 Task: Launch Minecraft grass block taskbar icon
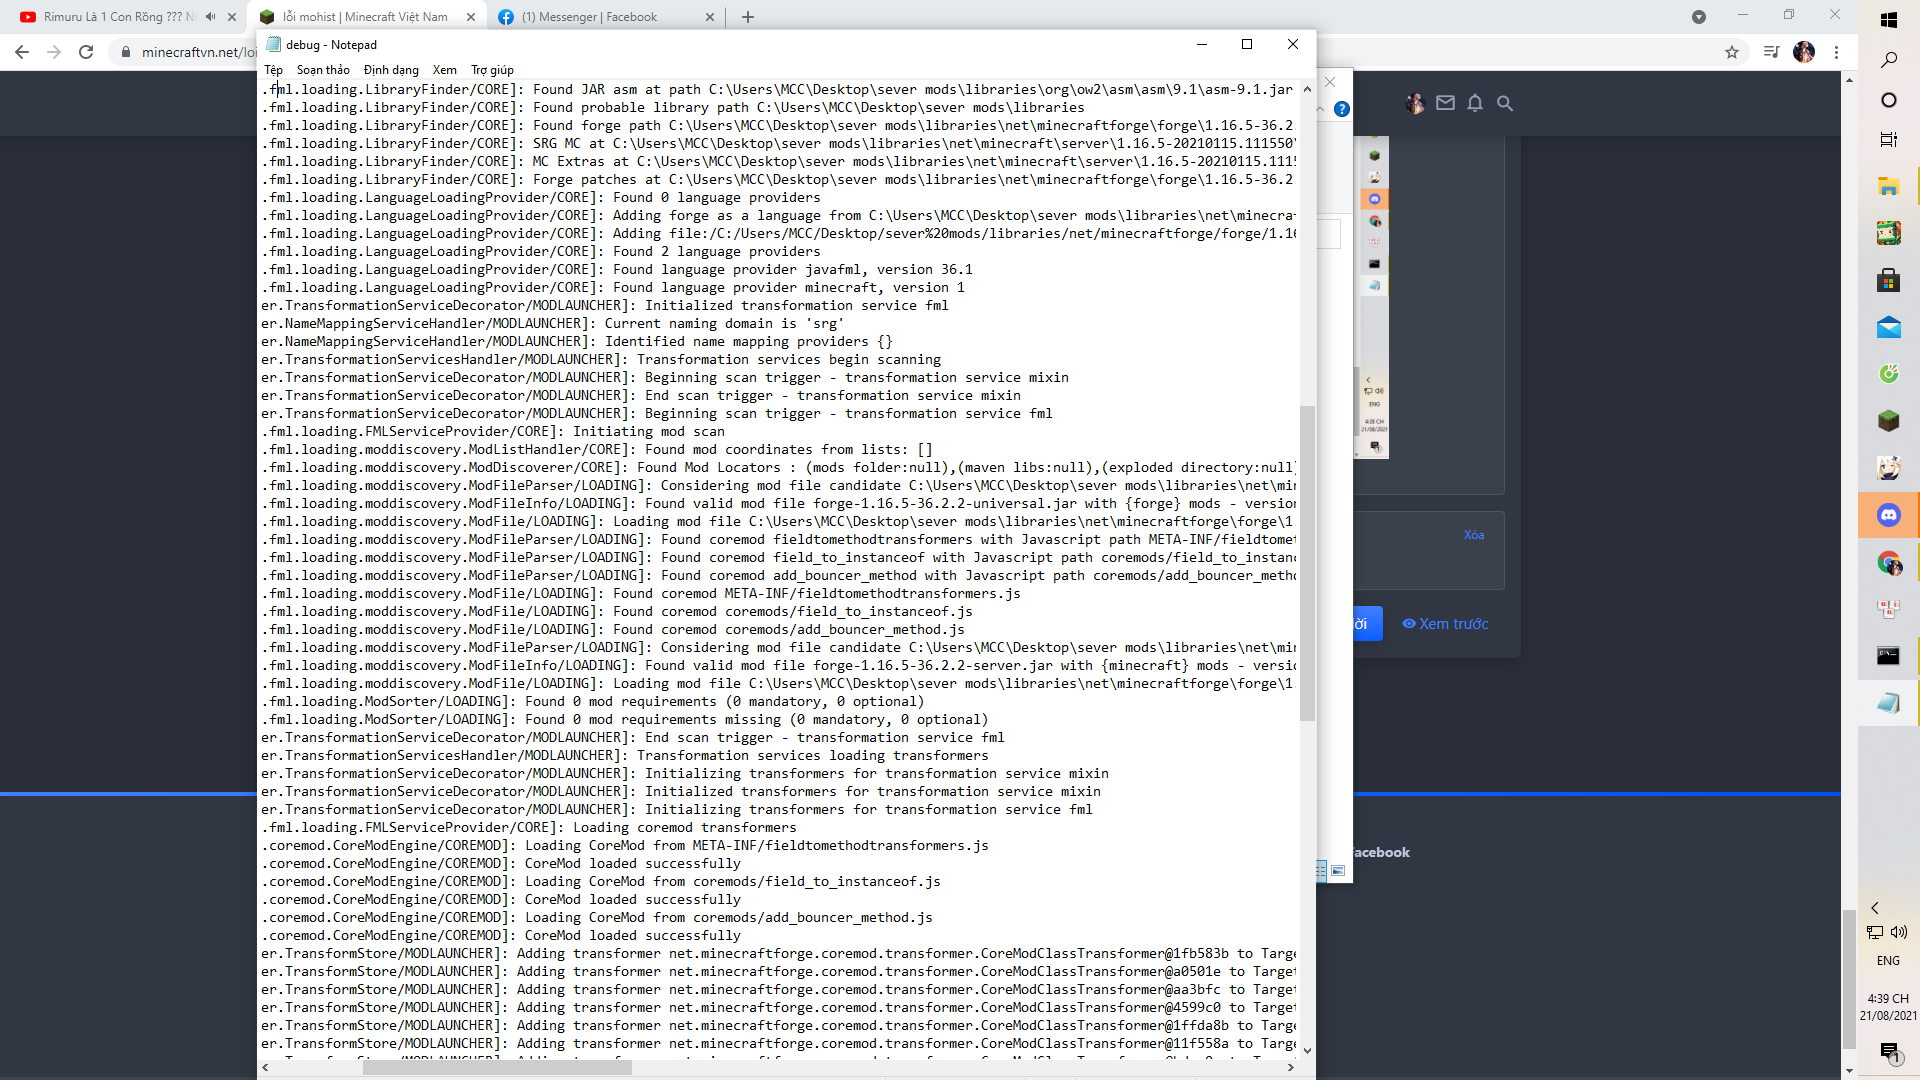1888,421
